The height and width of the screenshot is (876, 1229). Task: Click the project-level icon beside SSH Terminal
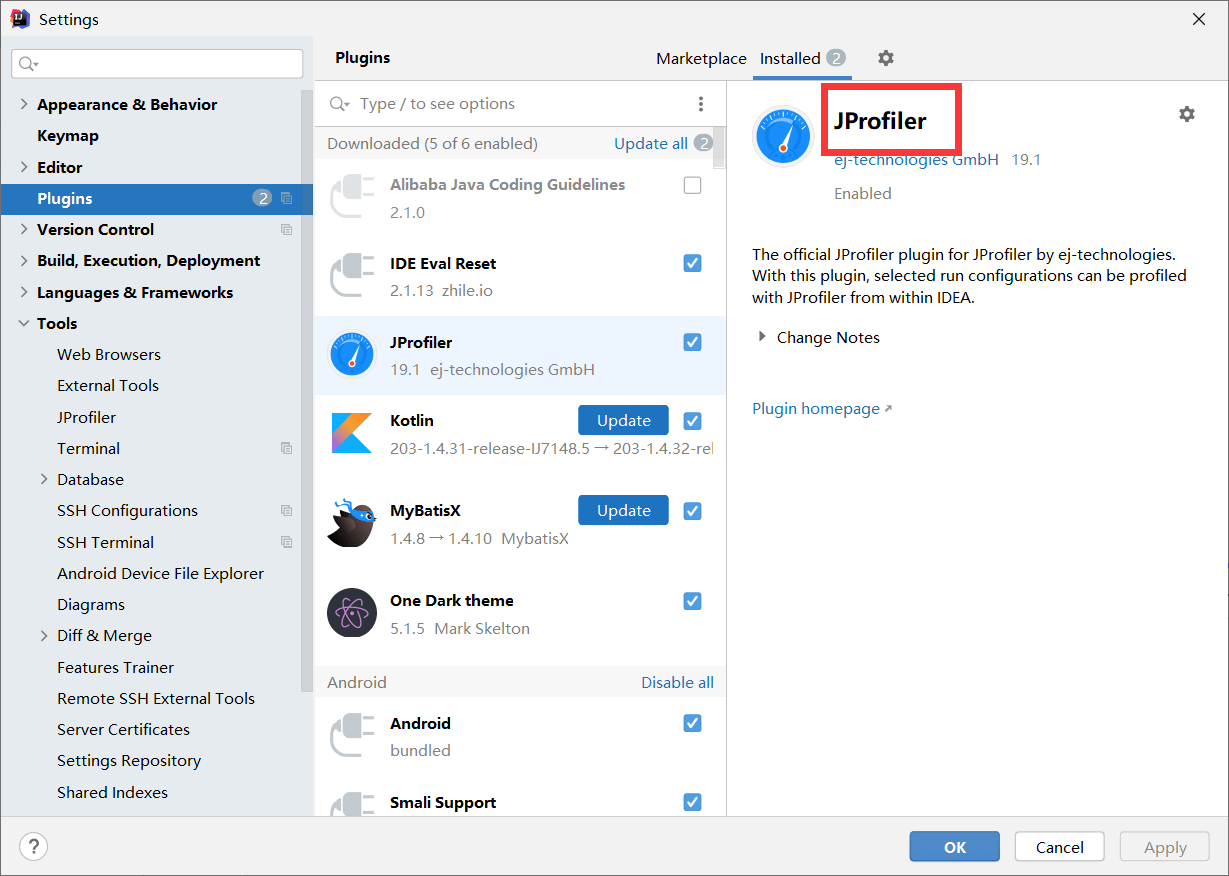(287, 542)
